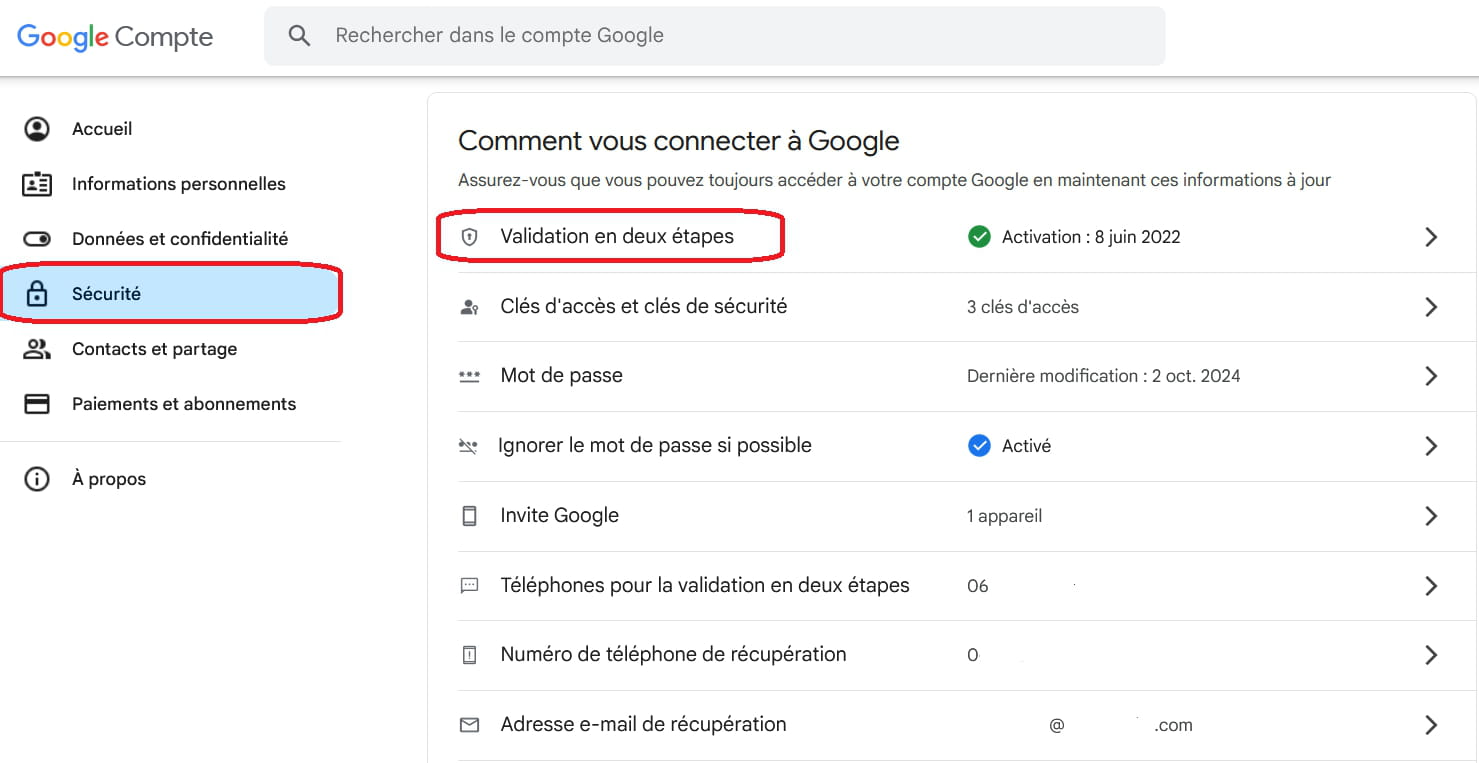
Task: Click the phone icon next to Invite Google
Action: coord(469,515)
